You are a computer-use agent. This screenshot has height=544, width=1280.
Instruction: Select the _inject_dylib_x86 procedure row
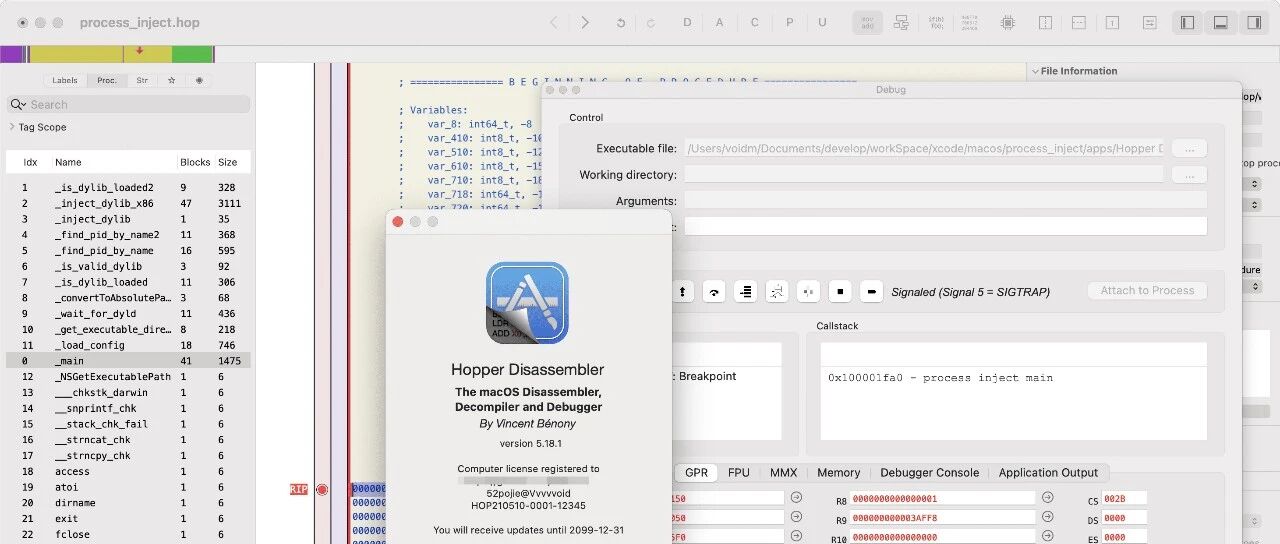128,203
